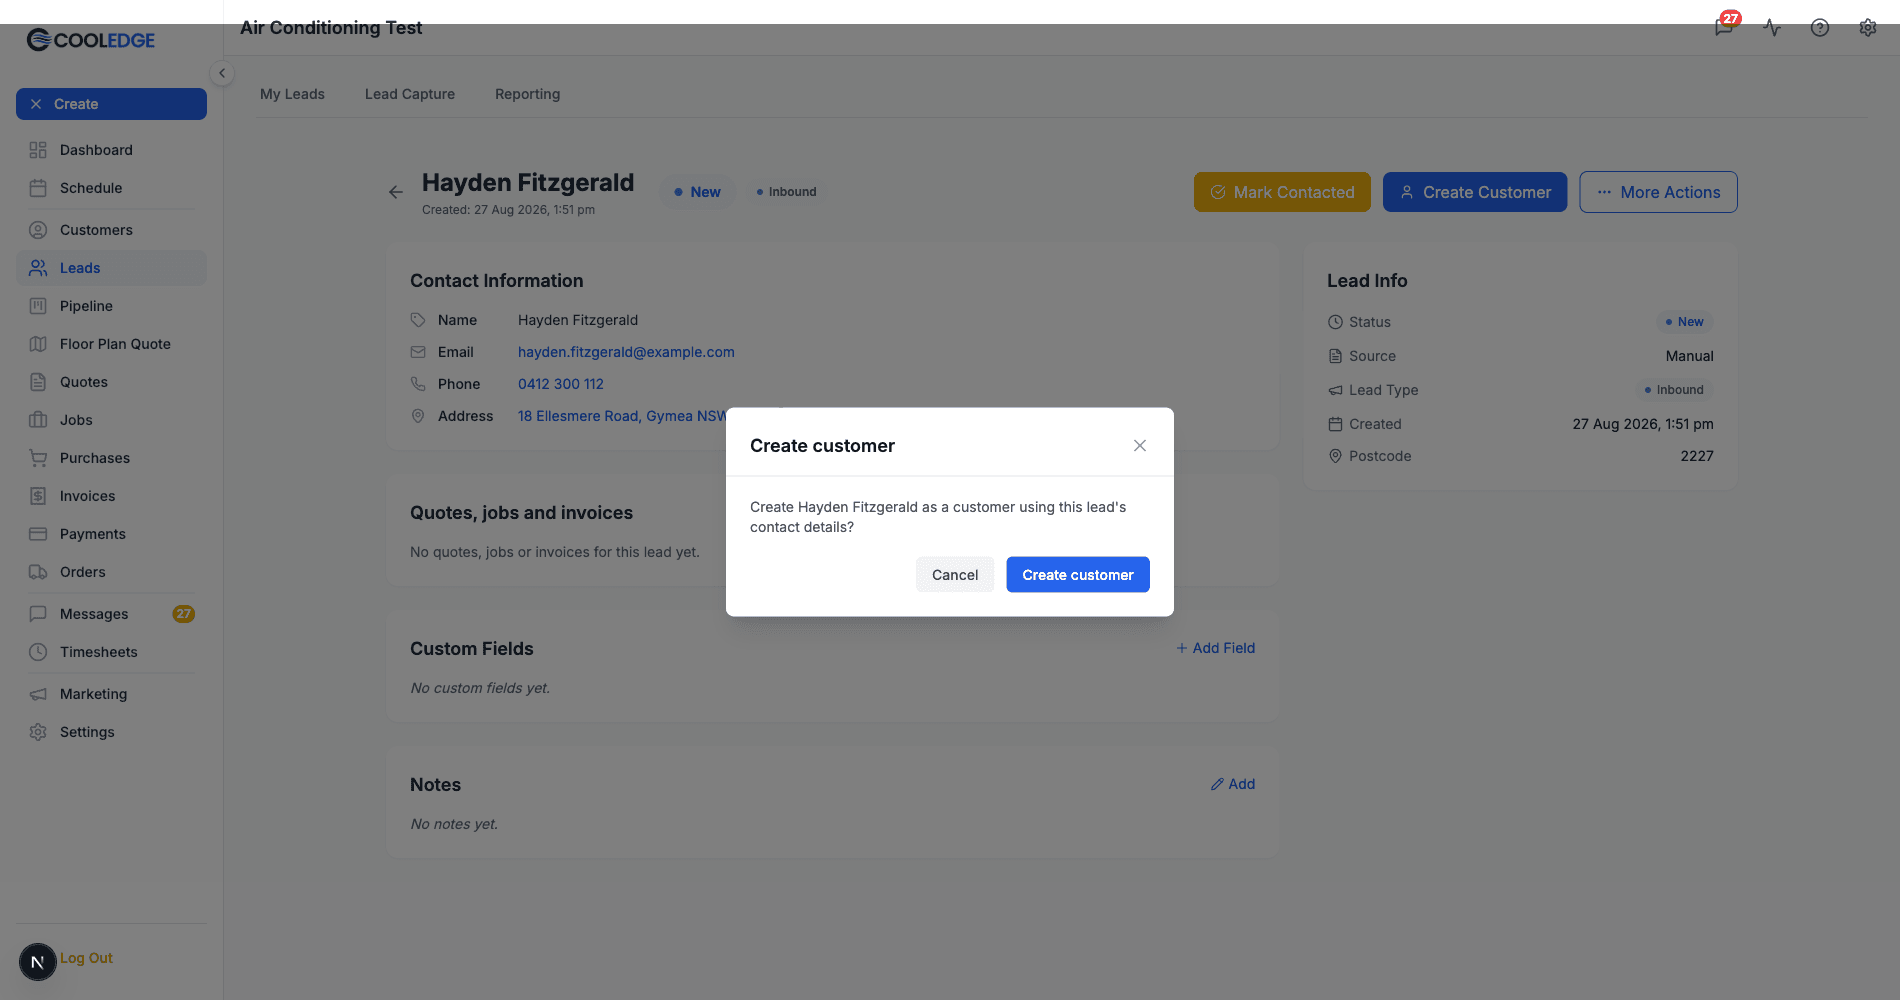Click the Quotes document icon
The height and width of the screenshot is (1000, 1900).
pyautogui.click(x=38, y=382)
